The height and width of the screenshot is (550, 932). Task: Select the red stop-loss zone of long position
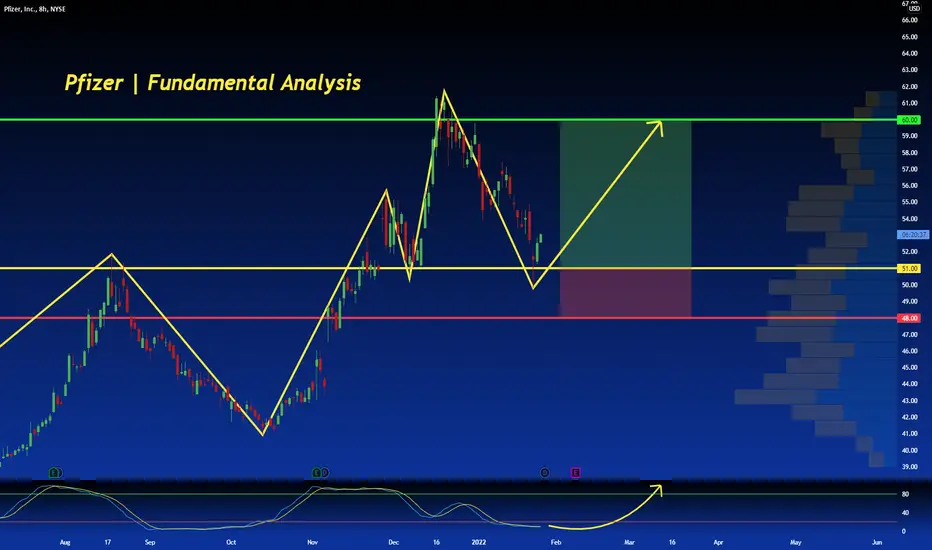(x=625, y=293)
